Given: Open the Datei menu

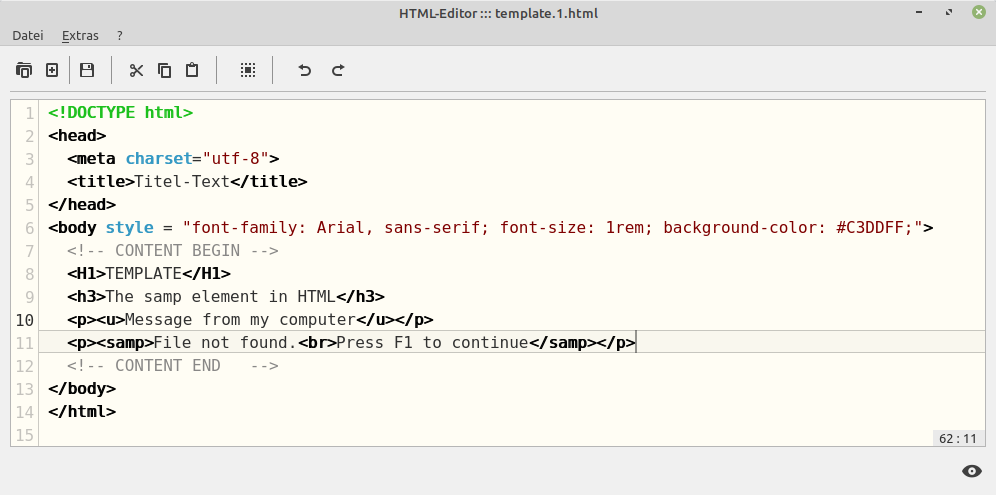Looking at the screenshot, I should pos(28,35).
